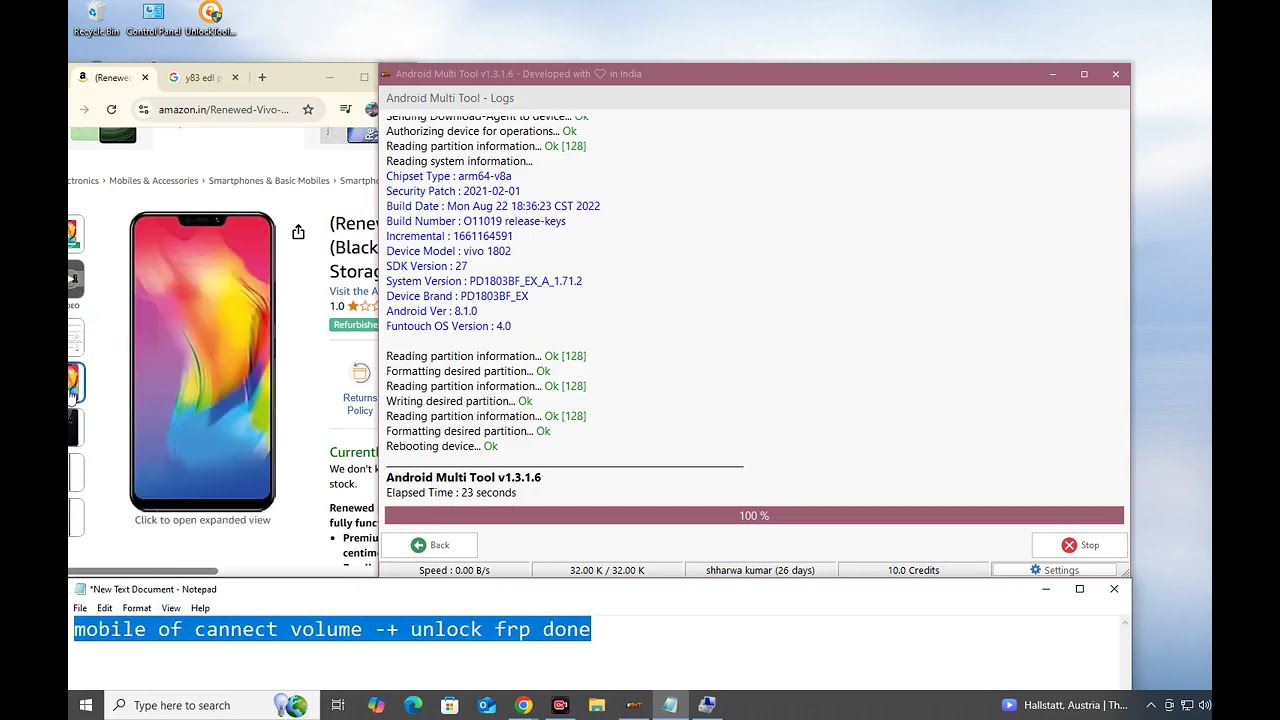Click the 'Speed : 0.00 B/s' status entry

(x=454, y=570)
